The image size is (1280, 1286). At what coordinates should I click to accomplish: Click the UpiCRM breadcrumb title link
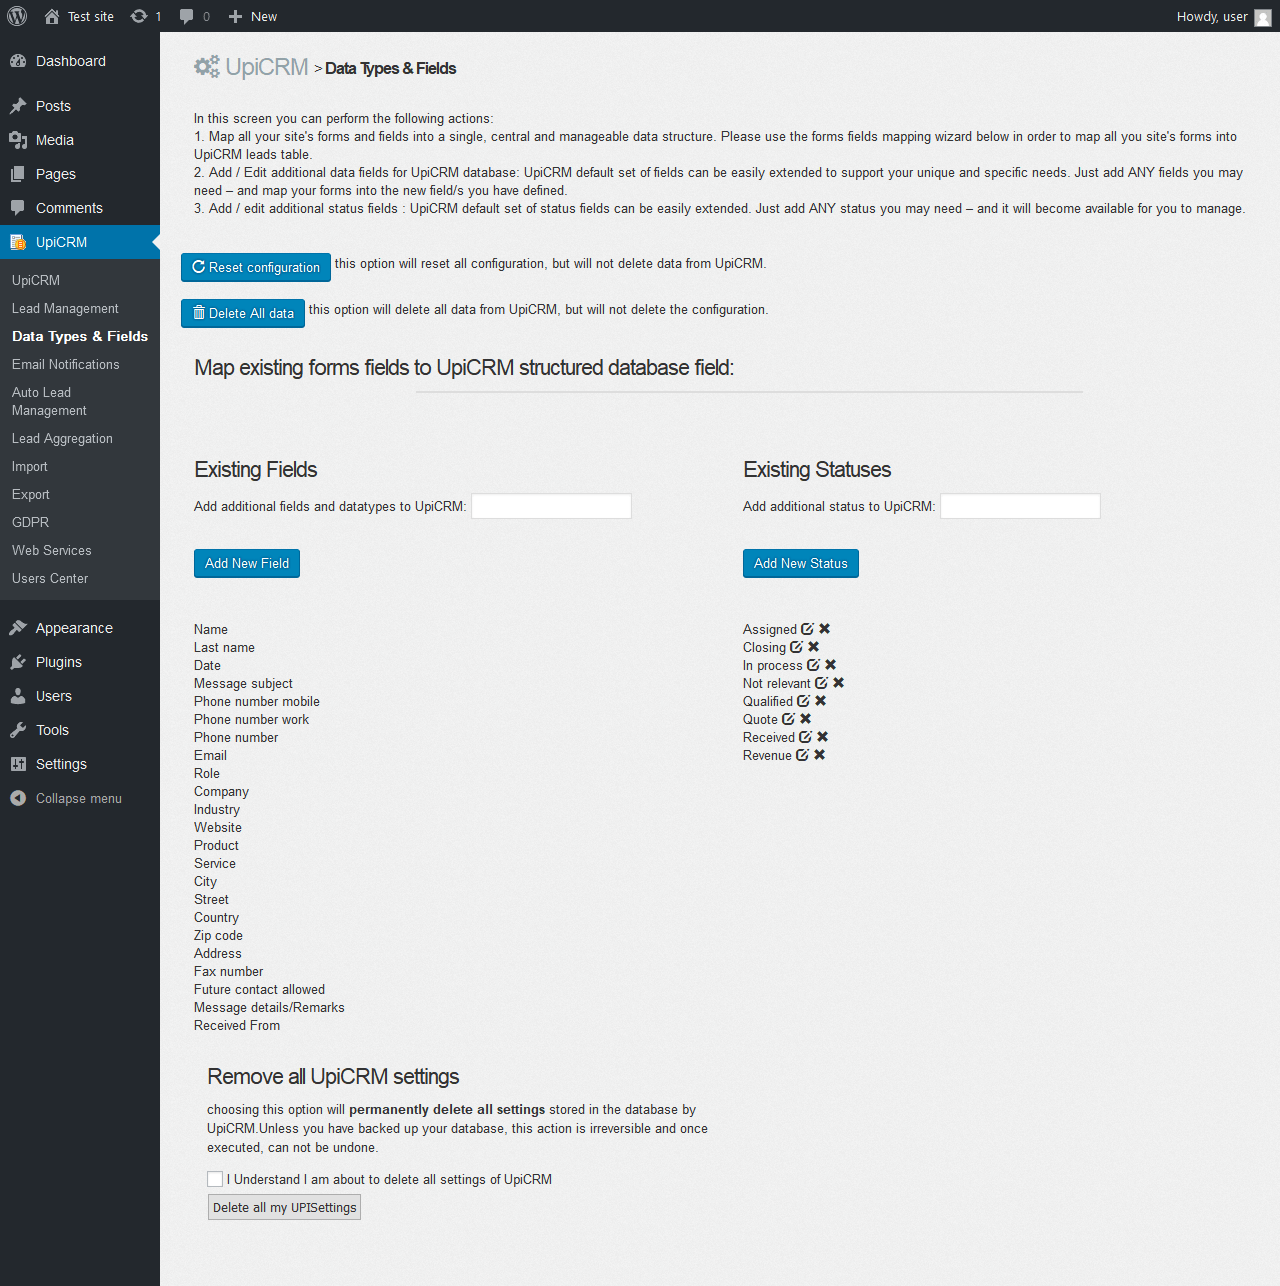click(x=267, y=67)
